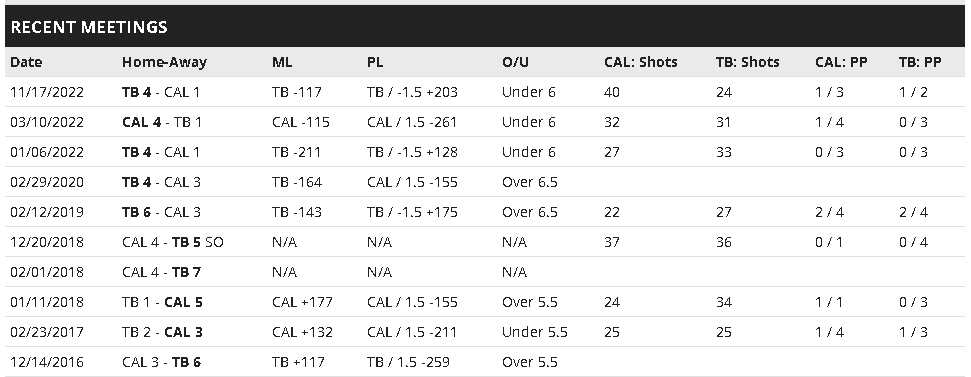Click the ML column header

[x=282, y=62]
